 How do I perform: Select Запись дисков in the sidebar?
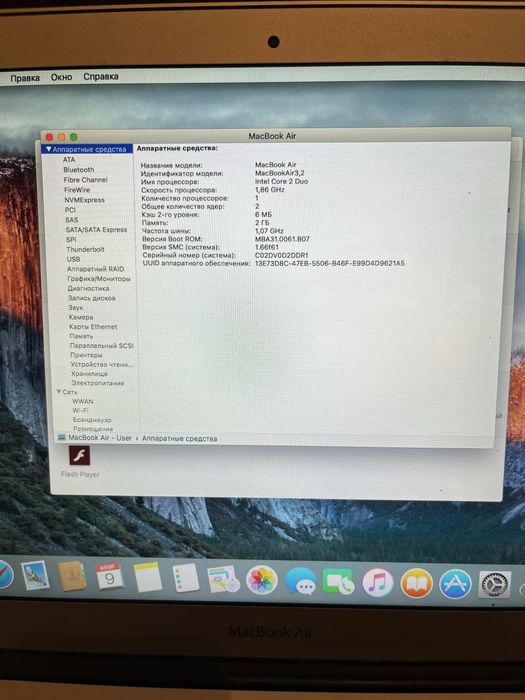[x=92, y=298]
